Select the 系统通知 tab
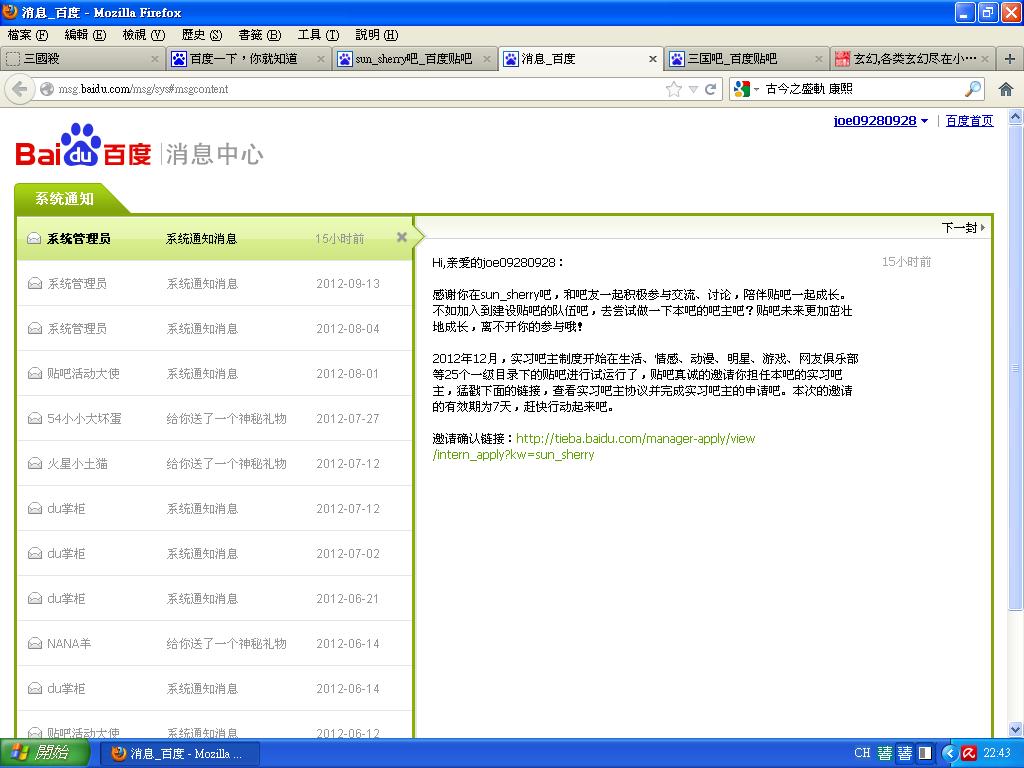1024x768 pixels. (64, 199)
